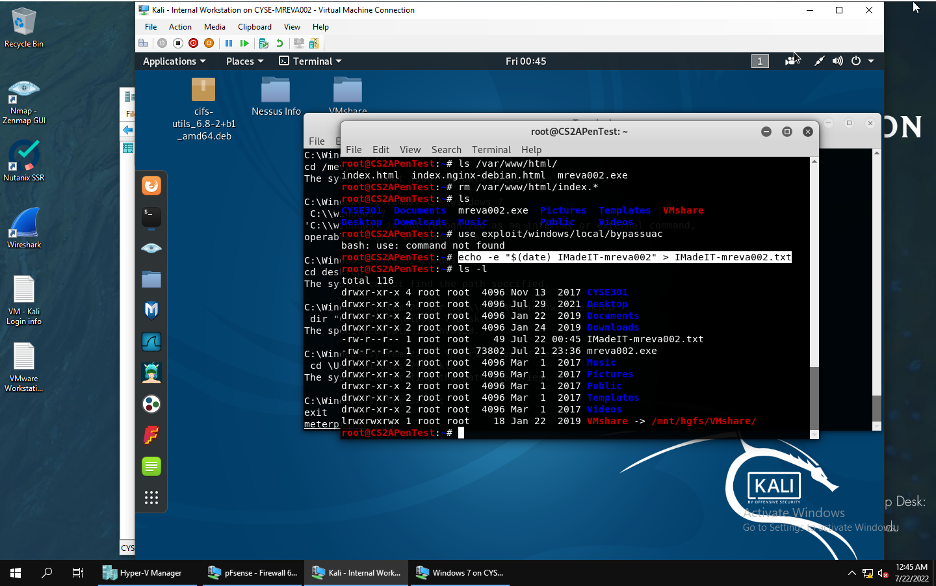Viewport: 936px width, 586px height.
Task: Open the Edit menu in the terminal
Action: 381,149
